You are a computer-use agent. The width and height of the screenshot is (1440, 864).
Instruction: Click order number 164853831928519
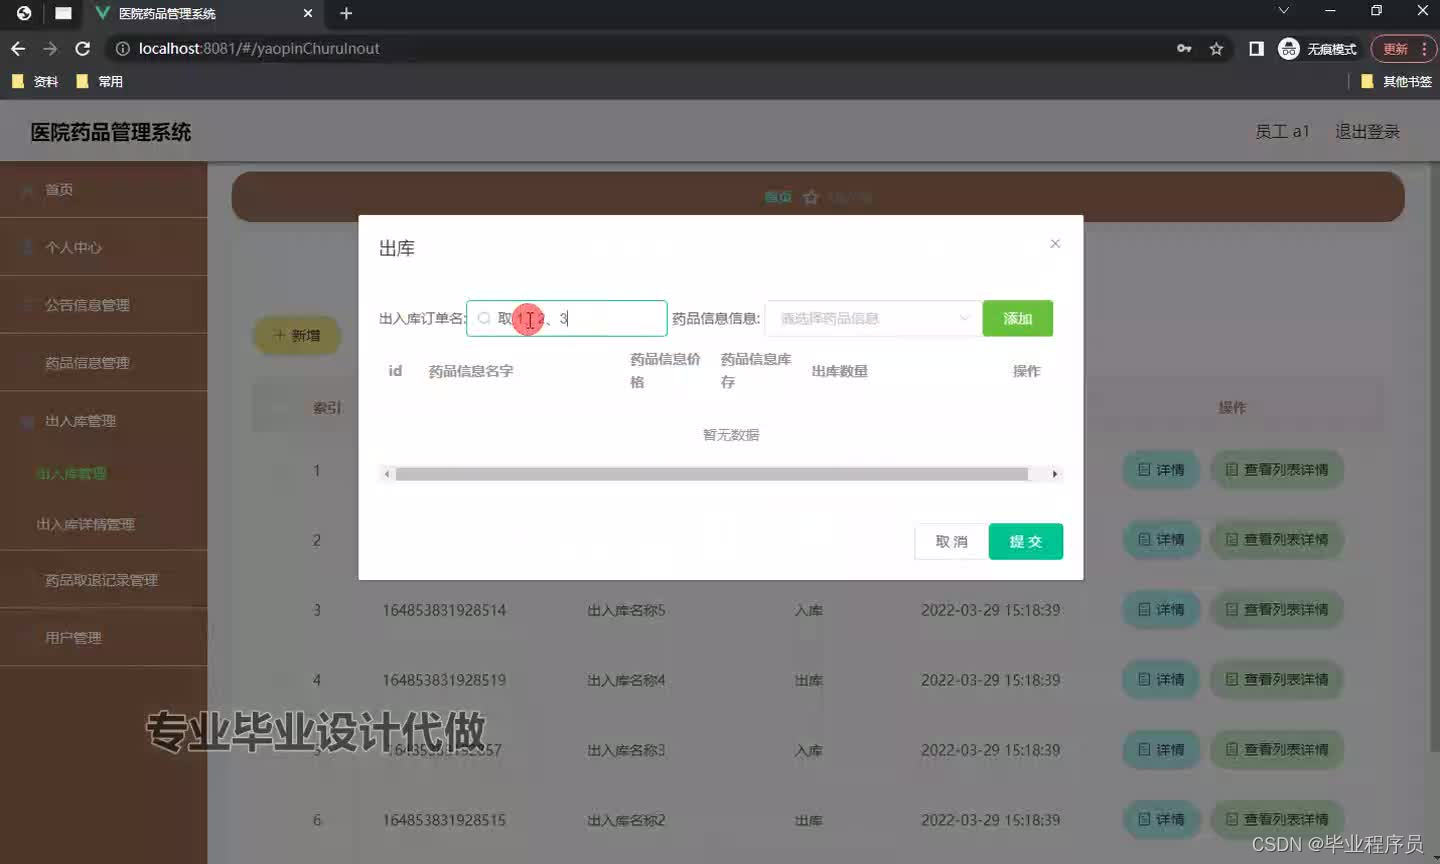point(444,680)
